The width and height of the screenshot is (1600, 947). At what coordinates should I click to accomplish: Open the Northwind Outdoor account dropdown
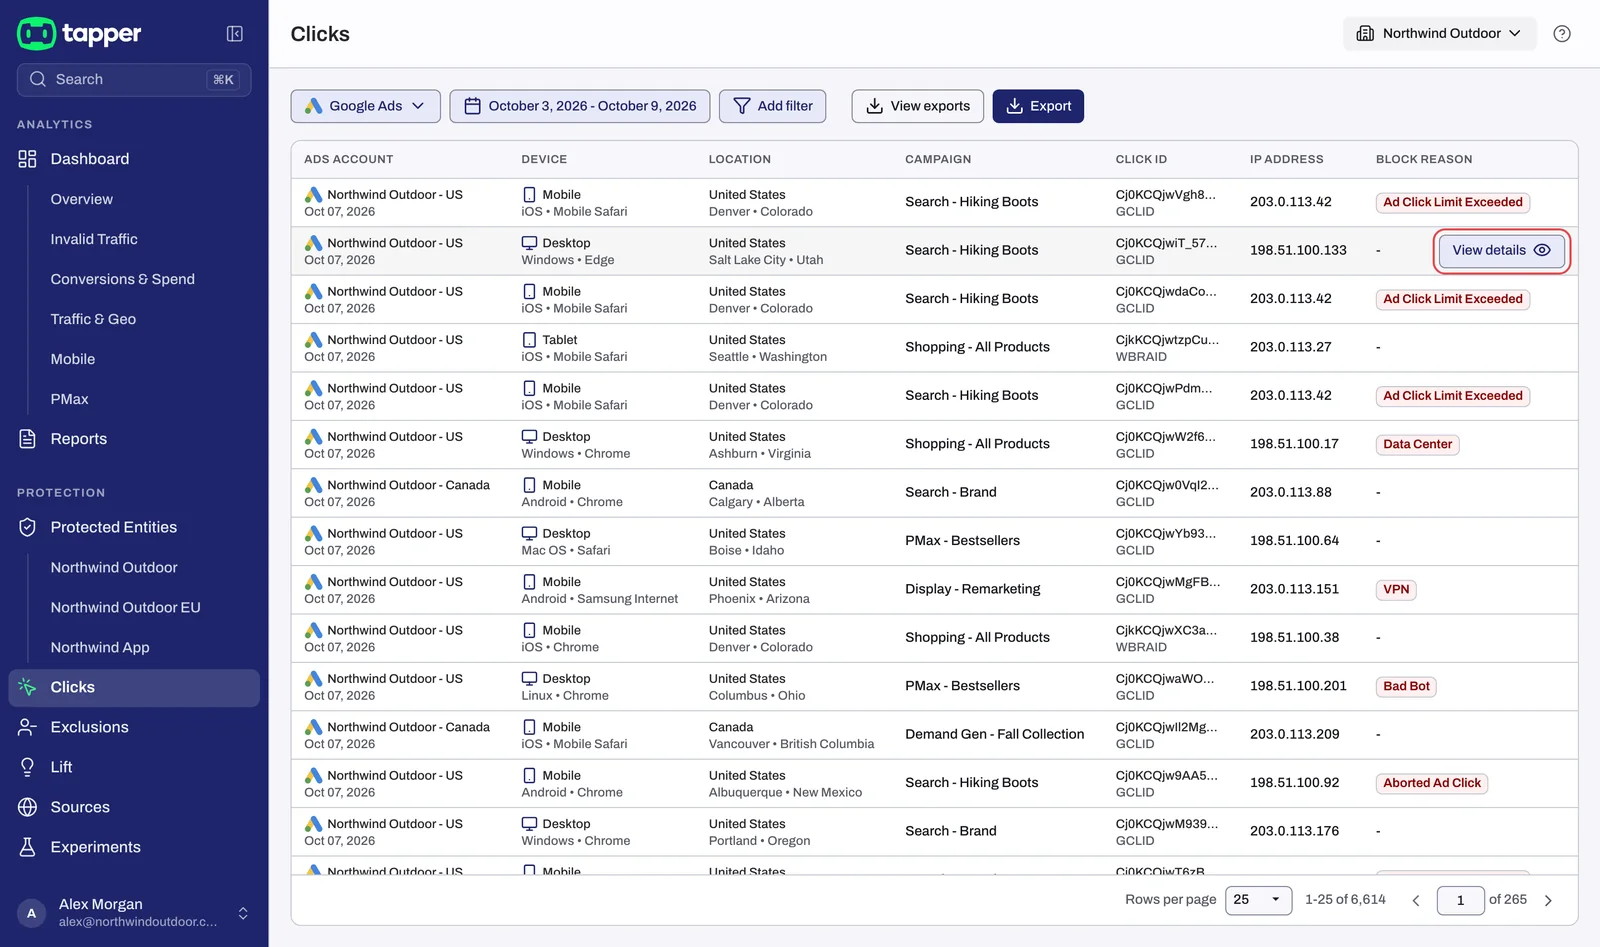click(1438, 34)
